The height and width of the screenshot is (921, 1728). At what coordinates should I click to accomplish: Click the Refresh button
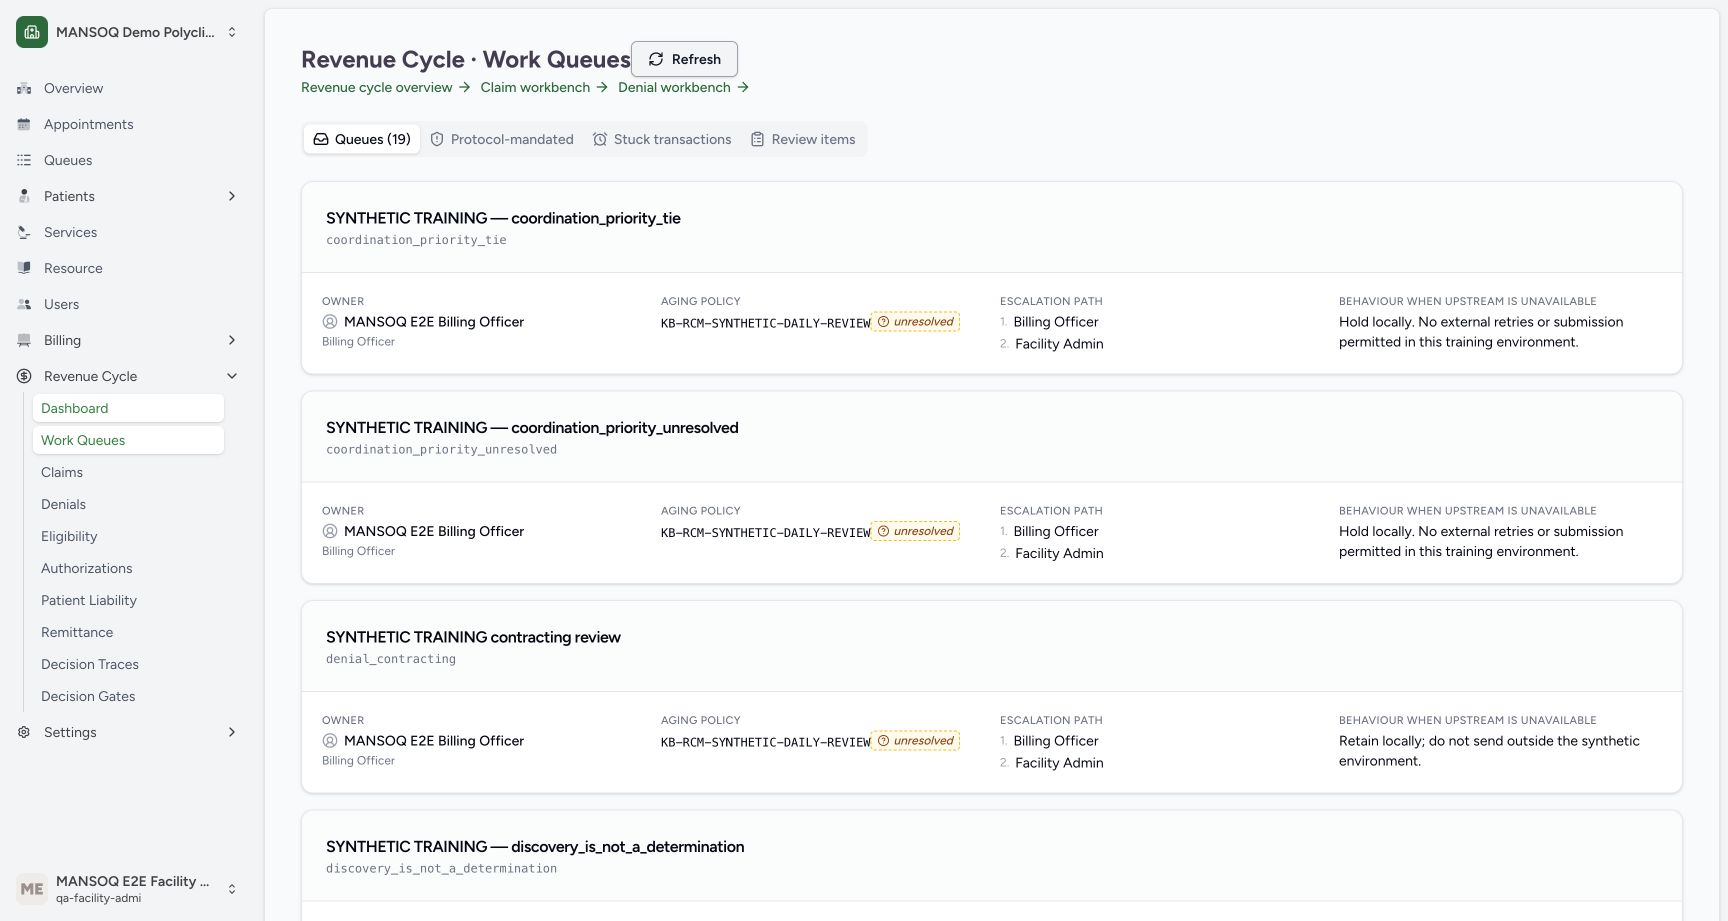coord(684,59)
